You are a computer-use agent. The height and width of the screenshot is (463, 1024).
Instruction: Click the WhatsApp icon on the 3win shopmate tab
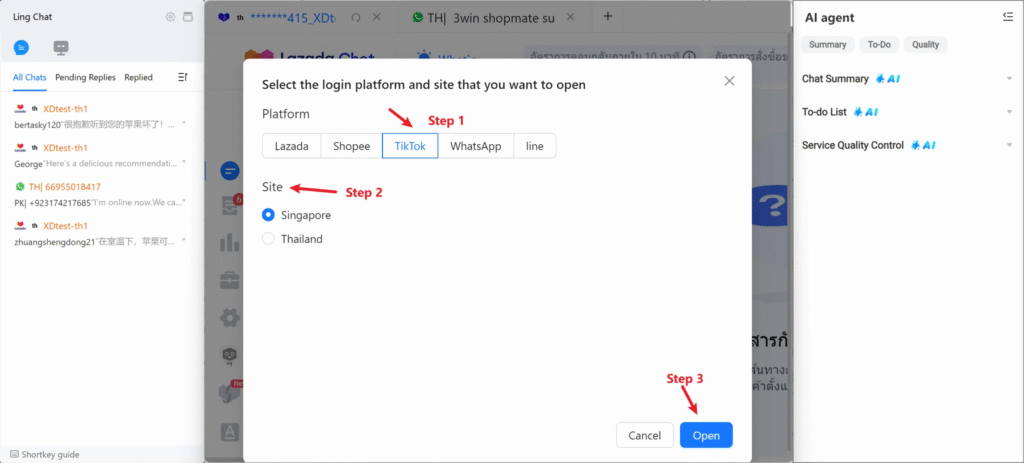click(418, 18)
